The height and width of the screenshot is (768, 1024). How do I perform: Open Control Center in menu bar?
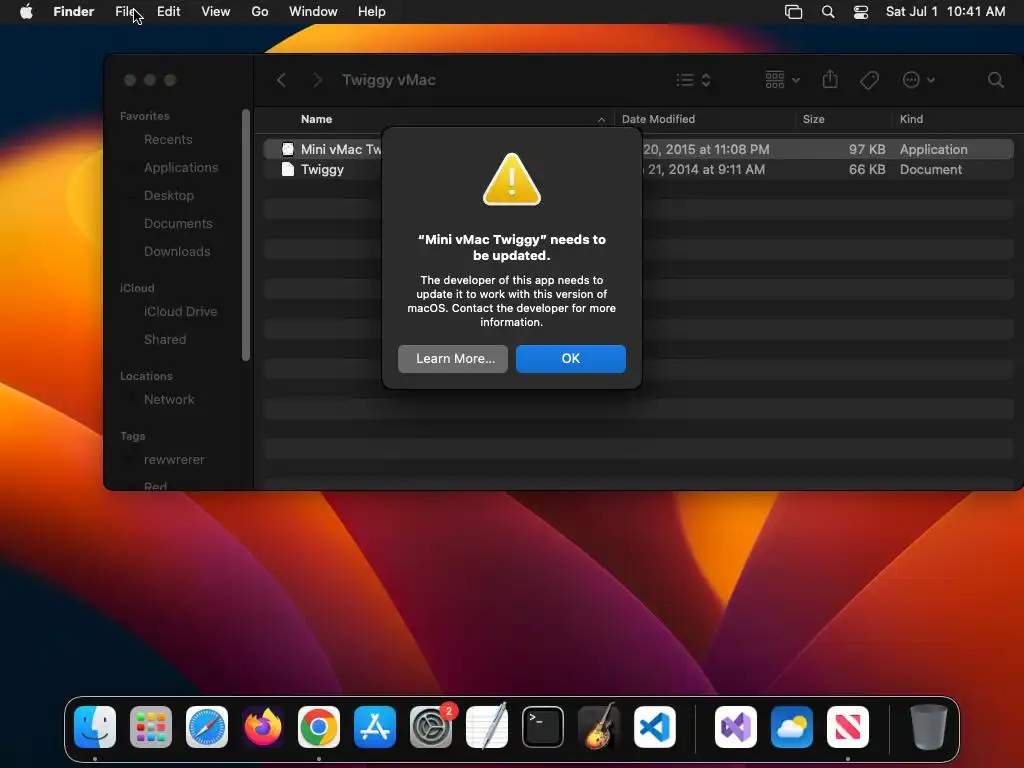[x=861, y=12]
